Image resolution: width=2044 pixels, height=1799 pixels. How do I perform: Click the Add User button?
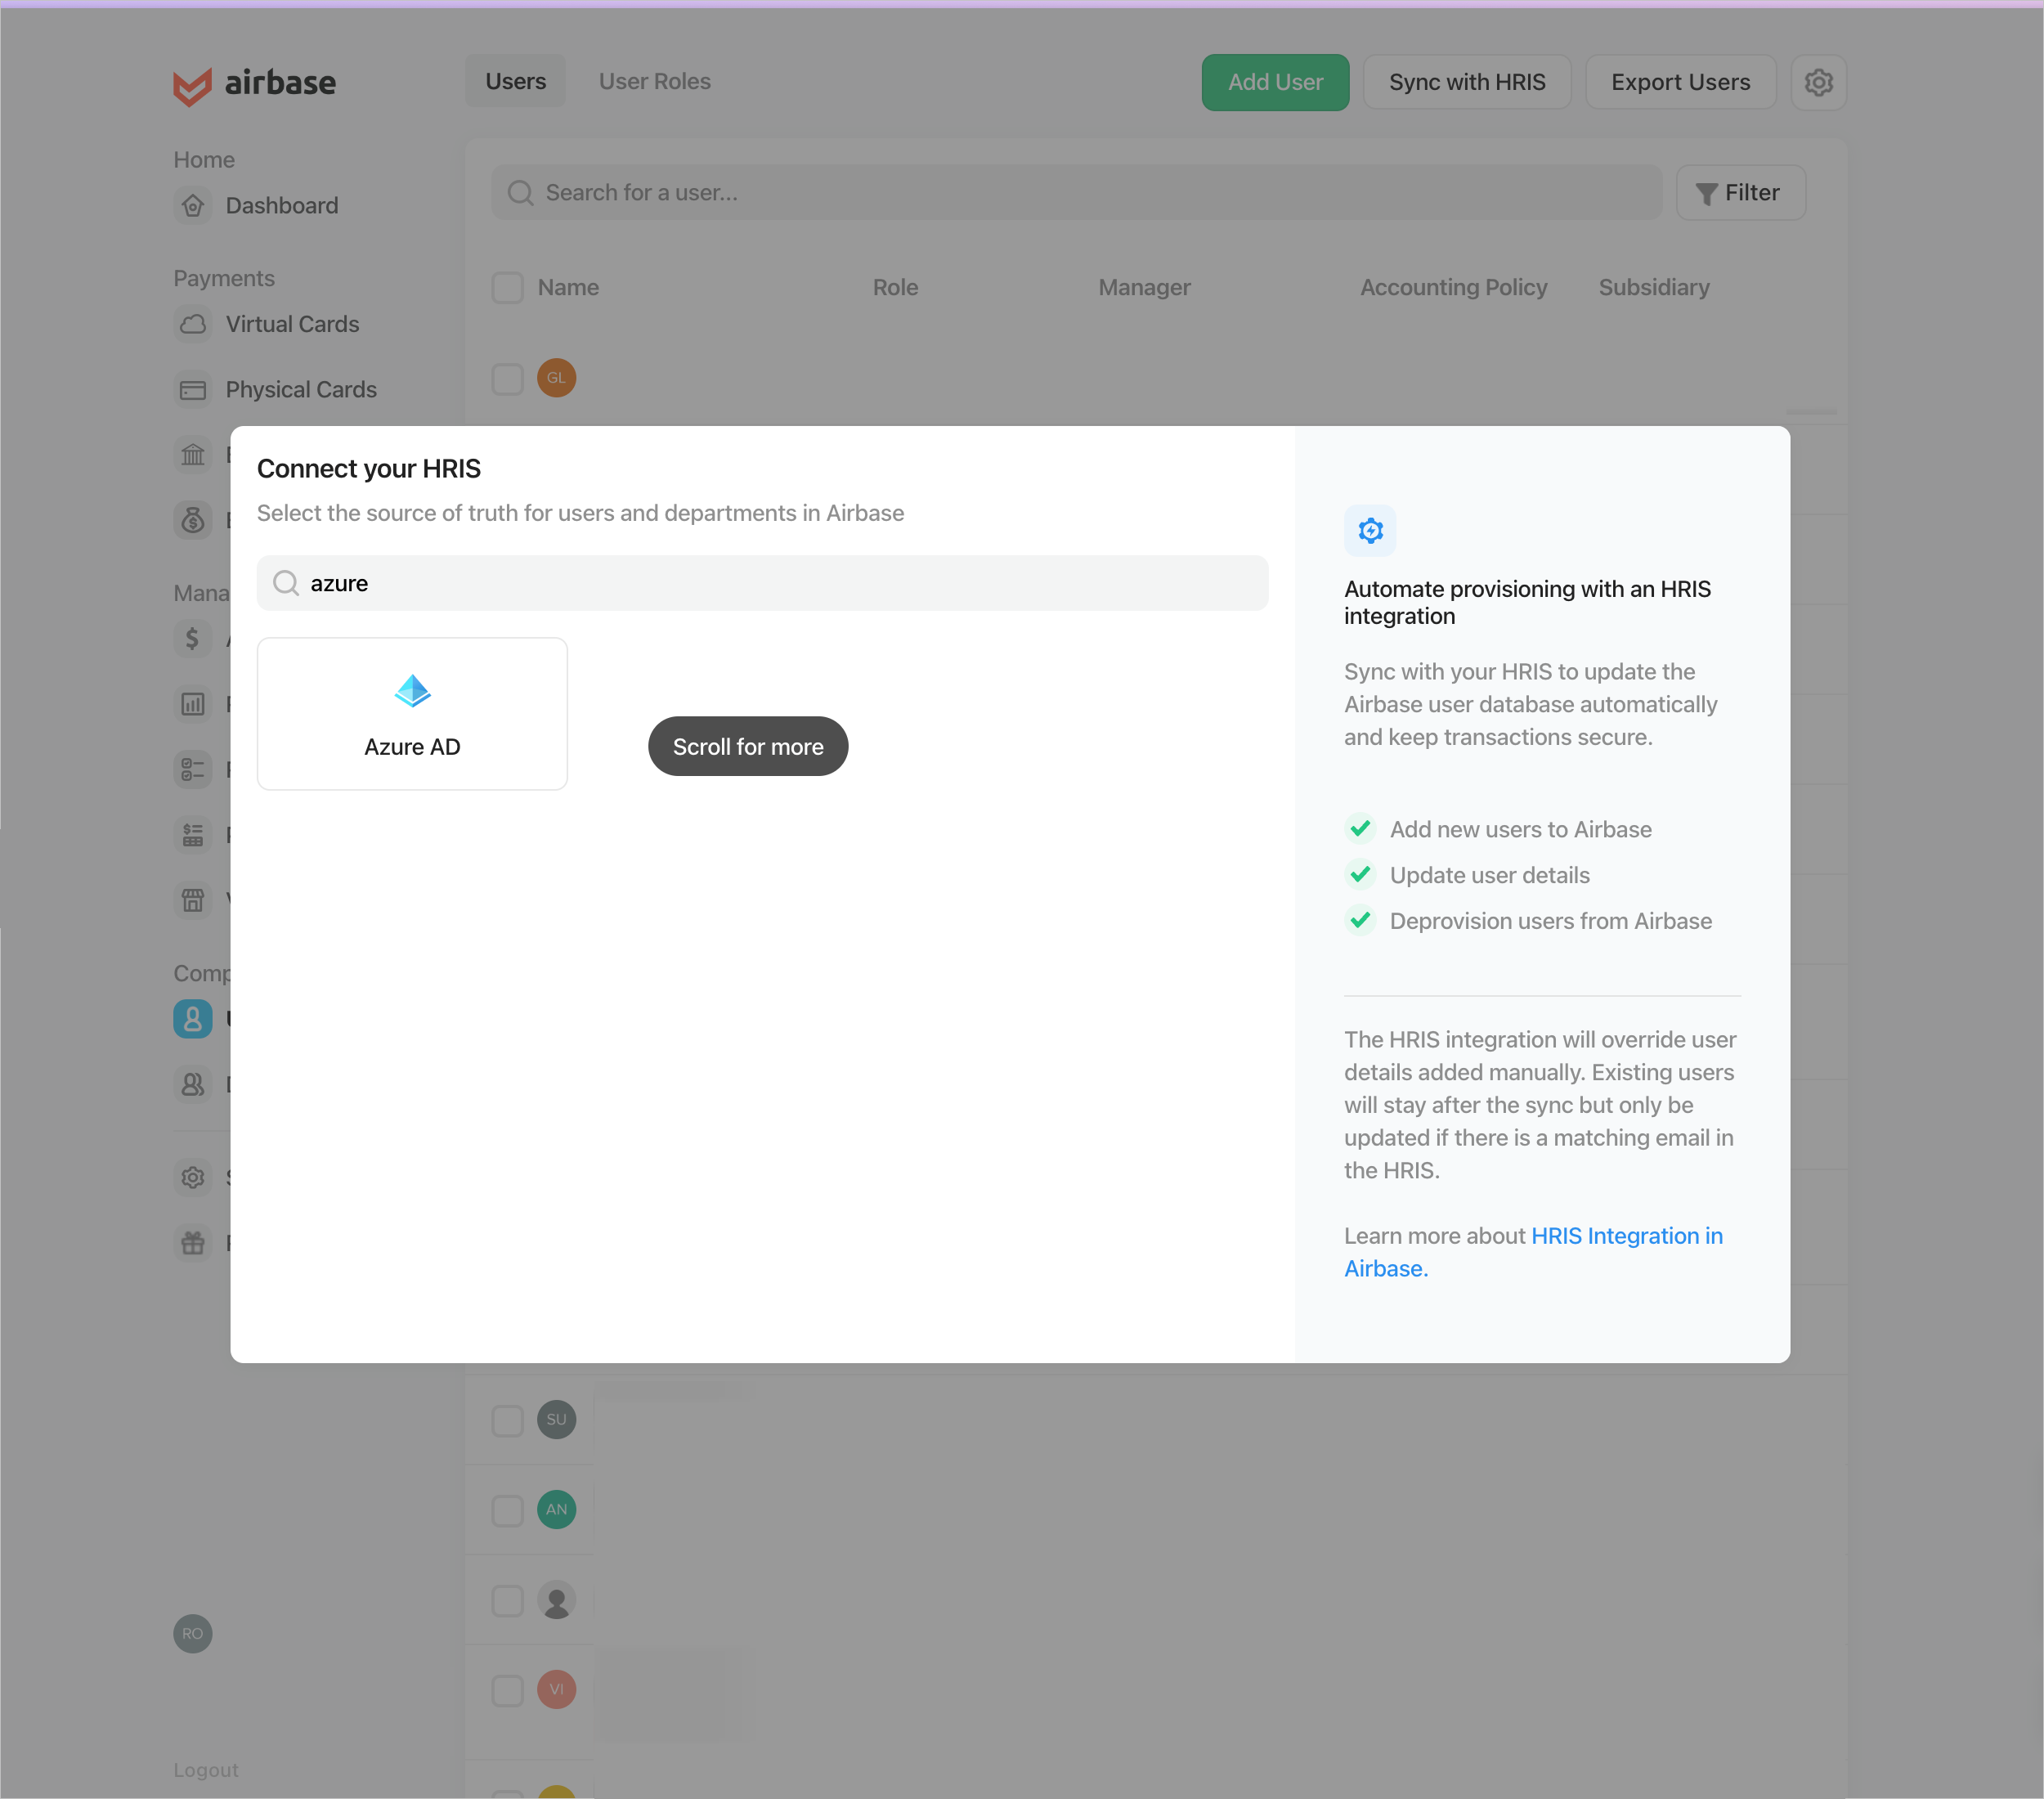(1275, 82)
